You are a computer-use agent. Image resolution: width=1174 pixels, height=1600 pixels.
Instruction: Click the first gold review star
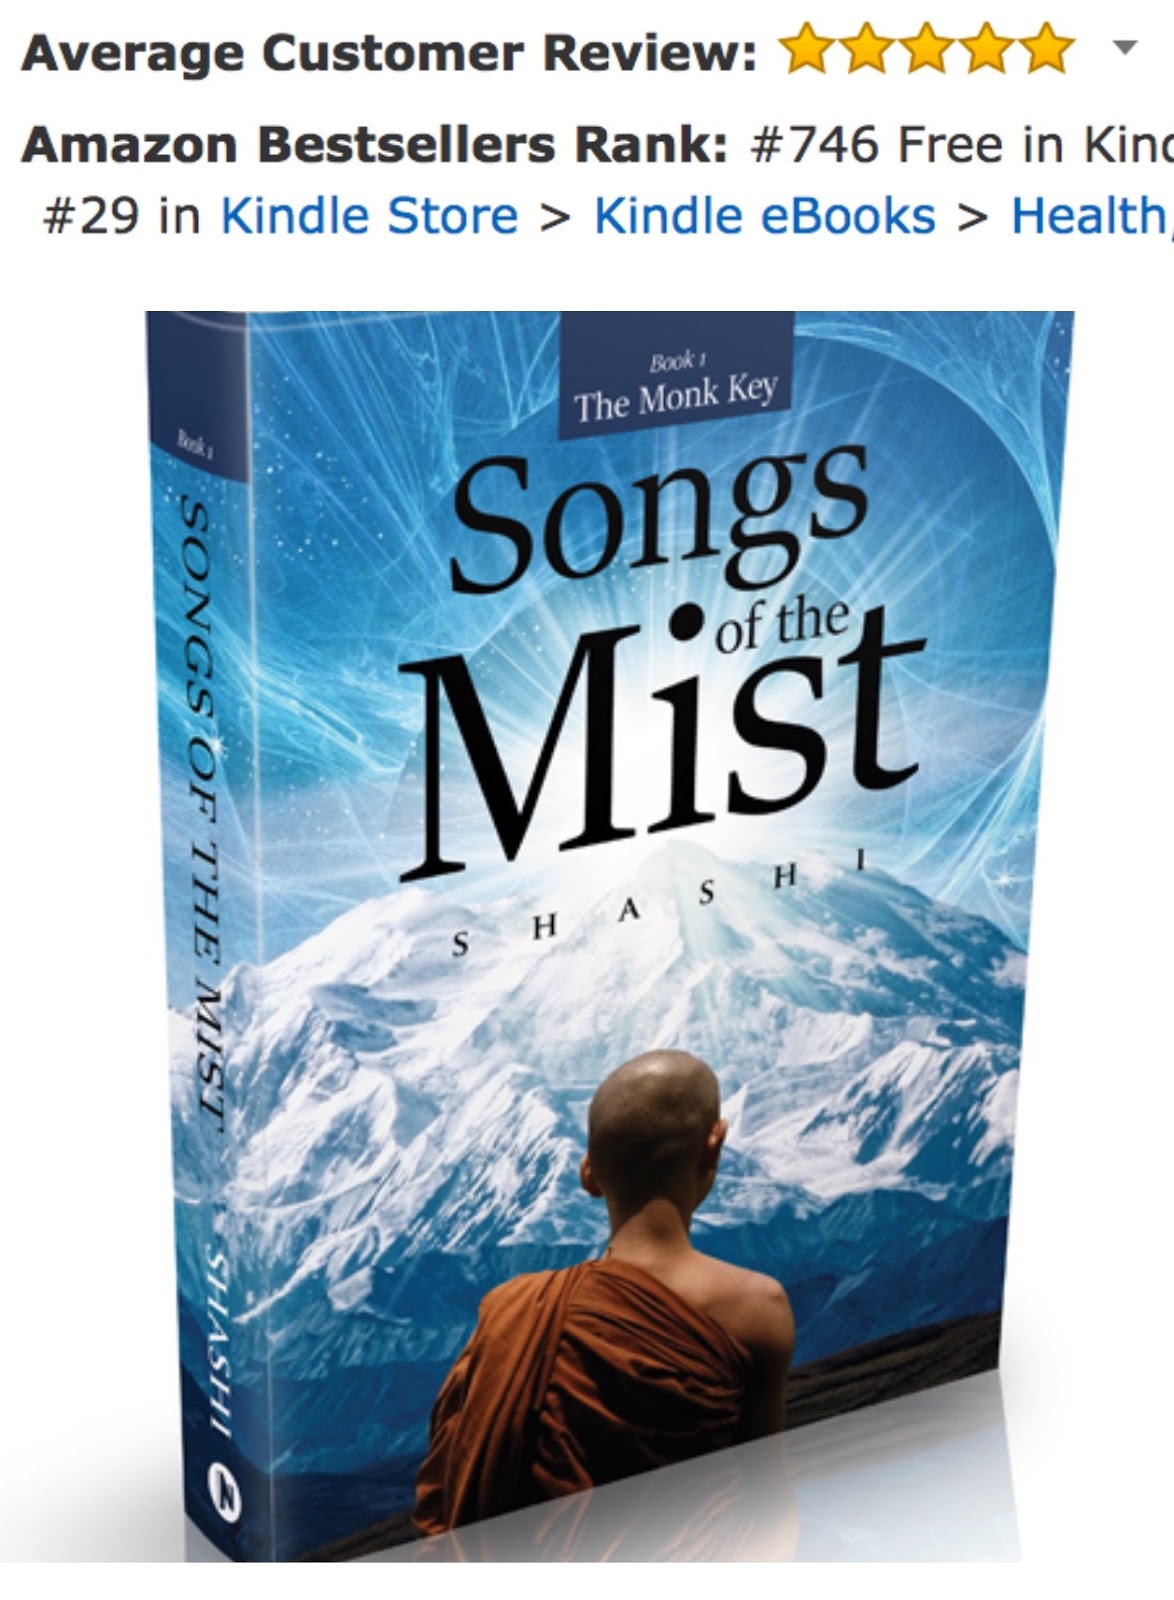click(x=806, y=50)
